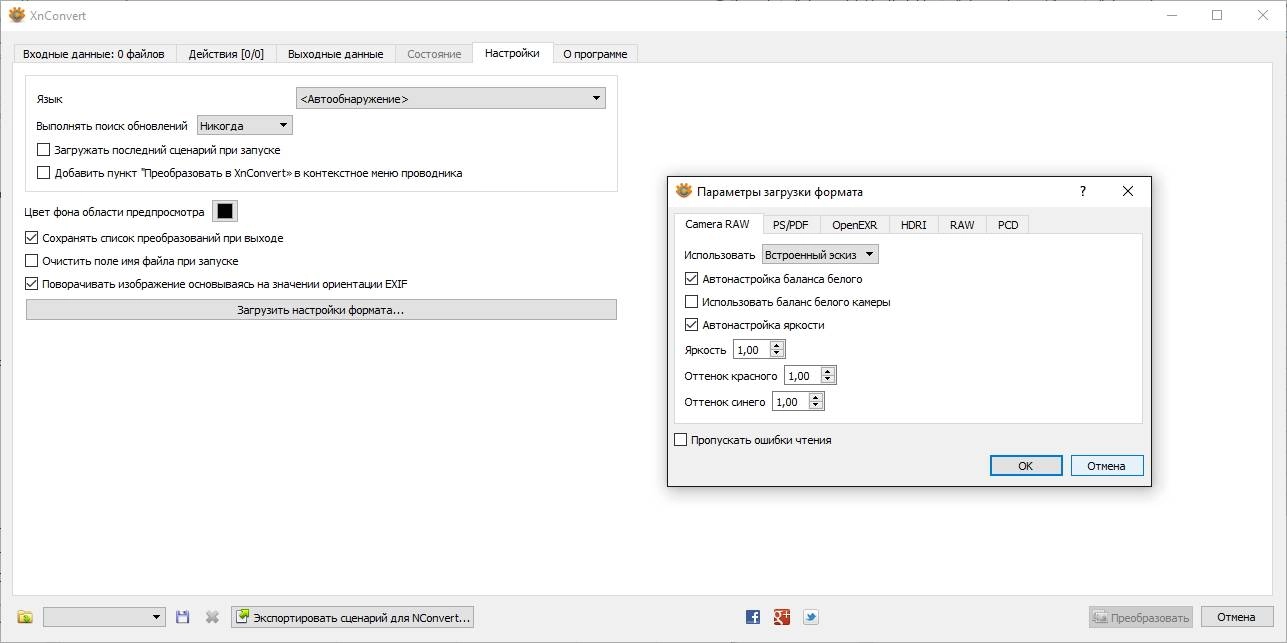Delete scenario with the gray X icon
Image resolution: width=1287 pixels, height=643 pixels.
212,617
